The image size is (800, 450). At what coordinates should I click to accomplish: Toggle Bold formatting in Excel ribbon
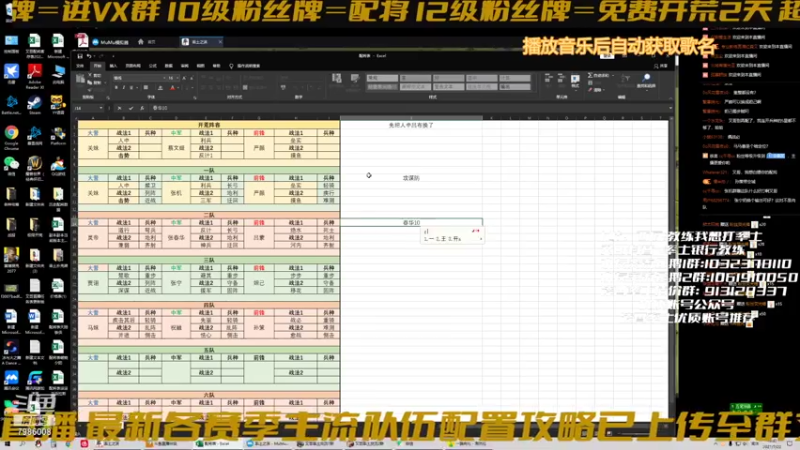pyautogui.click(x=116, y=88)
